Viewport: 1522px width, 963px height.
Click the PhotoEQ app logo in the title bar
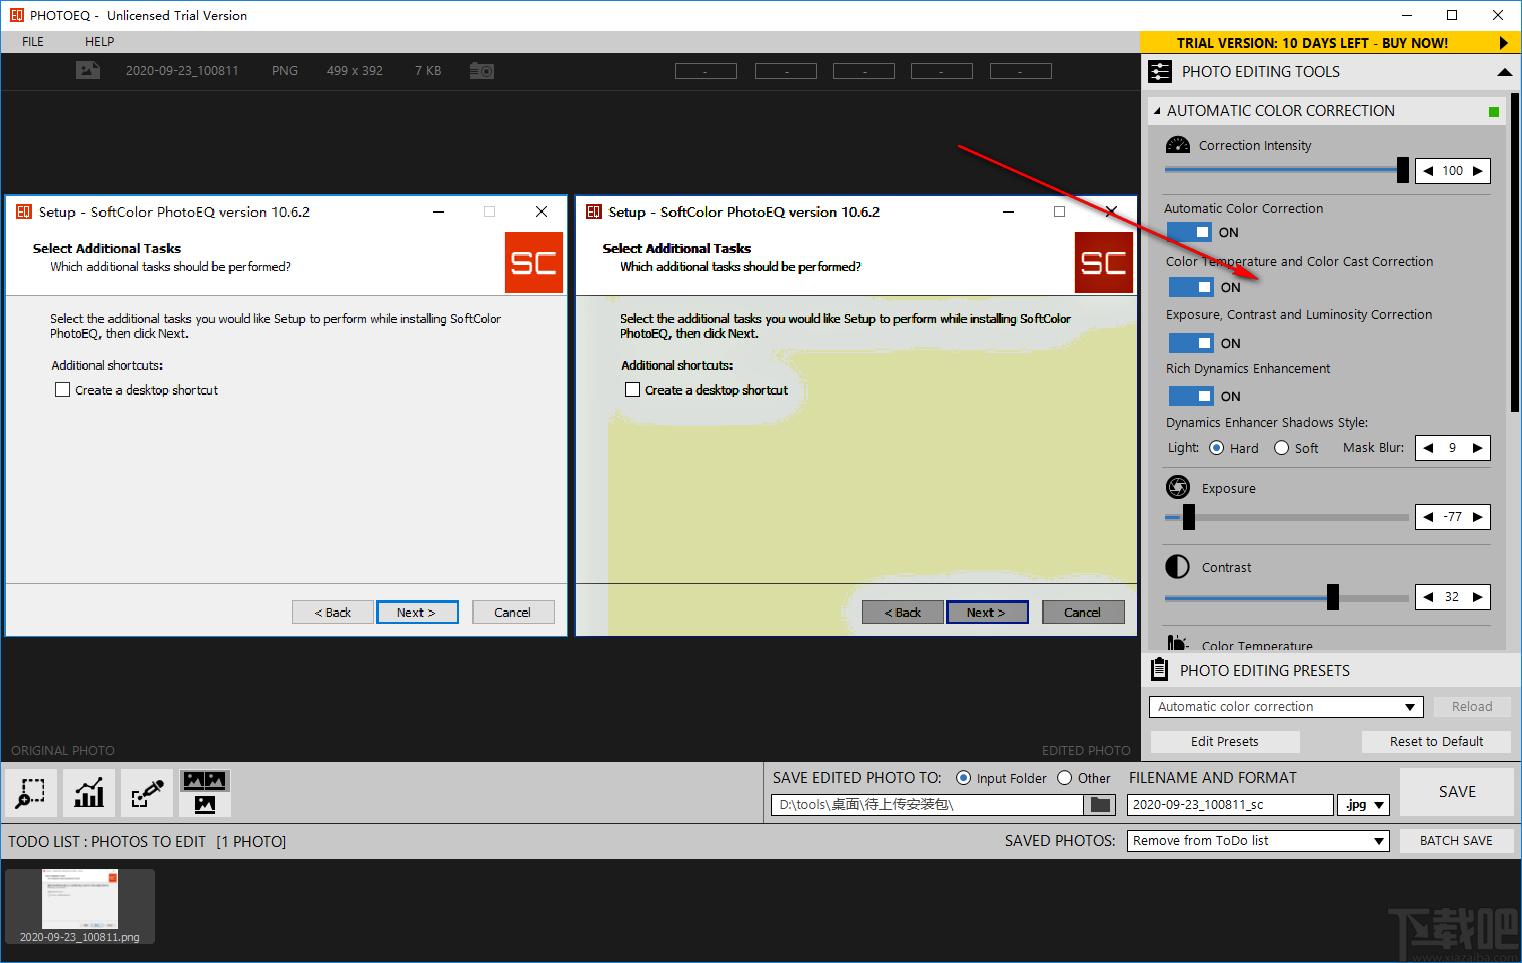pos(16,15)
